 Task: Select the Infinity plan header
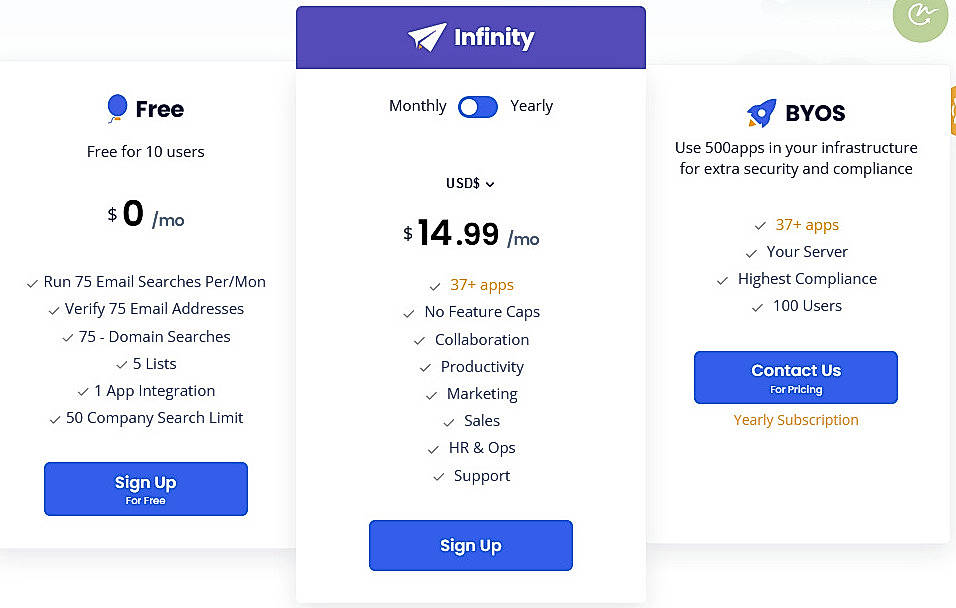470,35
